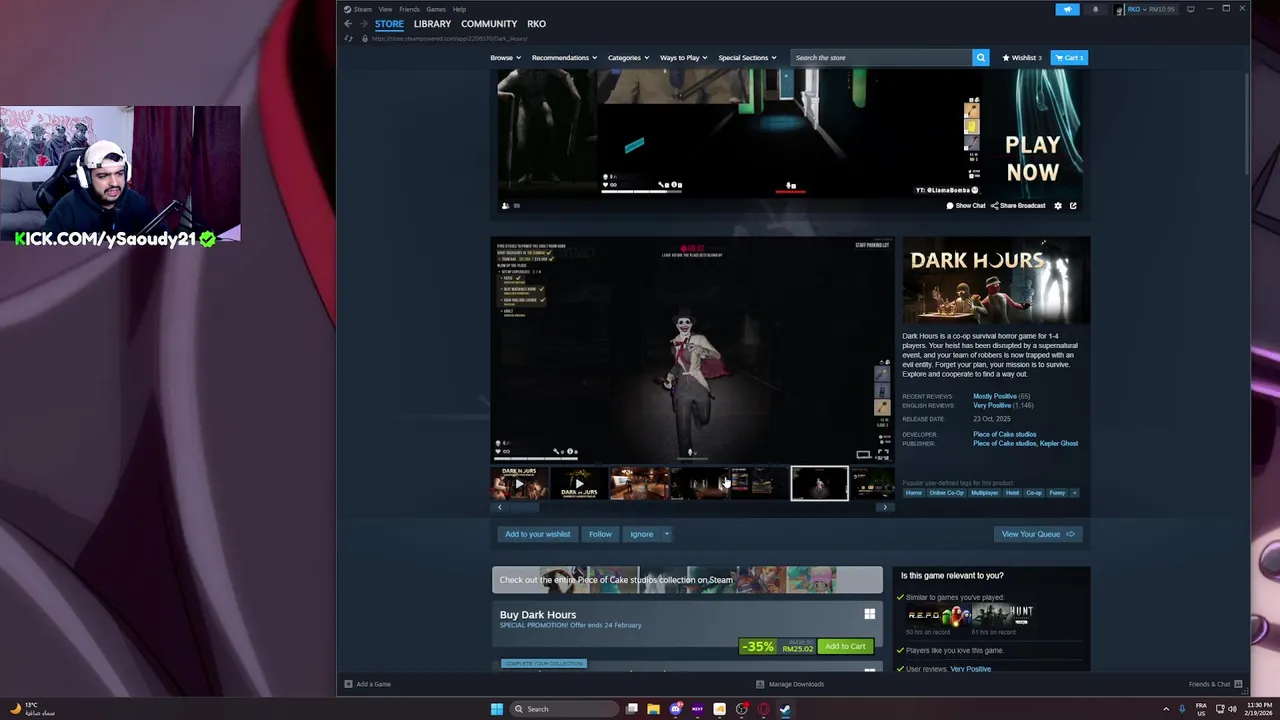Select the Online Co-Op tag
The height and width of the screenshot is (720, 1280).
pyautogui.click(x=946, y=493)
